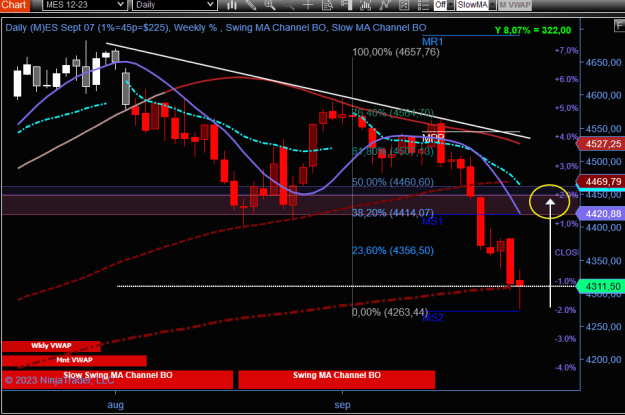
Task: Open the indicators bar-chart icon
Action: pos(366,5)
